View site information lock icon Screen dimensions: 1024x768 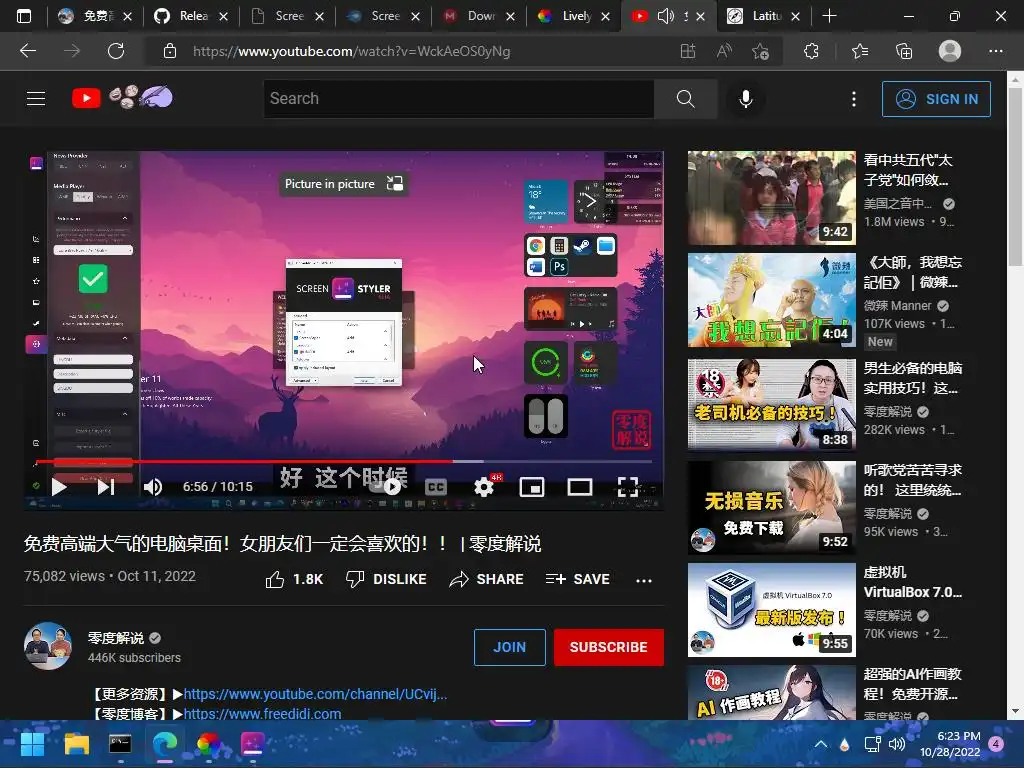tap(170, 51)
